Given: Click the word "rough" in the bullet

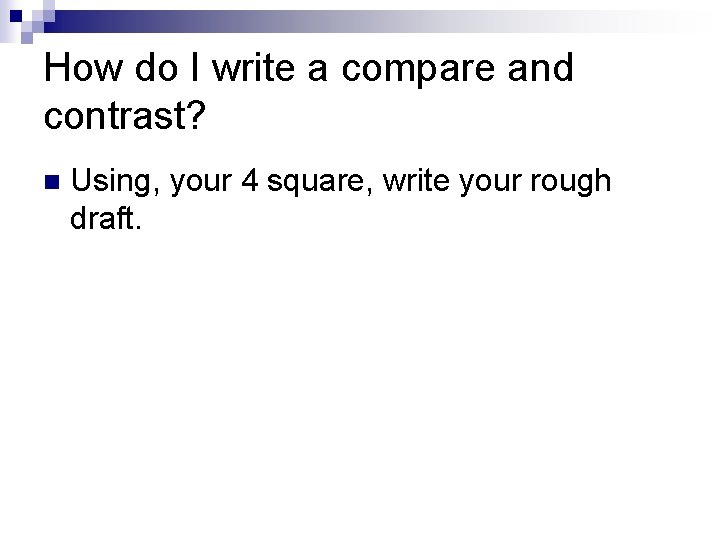Looking at the screenshot, I should (x=576, y=181).
